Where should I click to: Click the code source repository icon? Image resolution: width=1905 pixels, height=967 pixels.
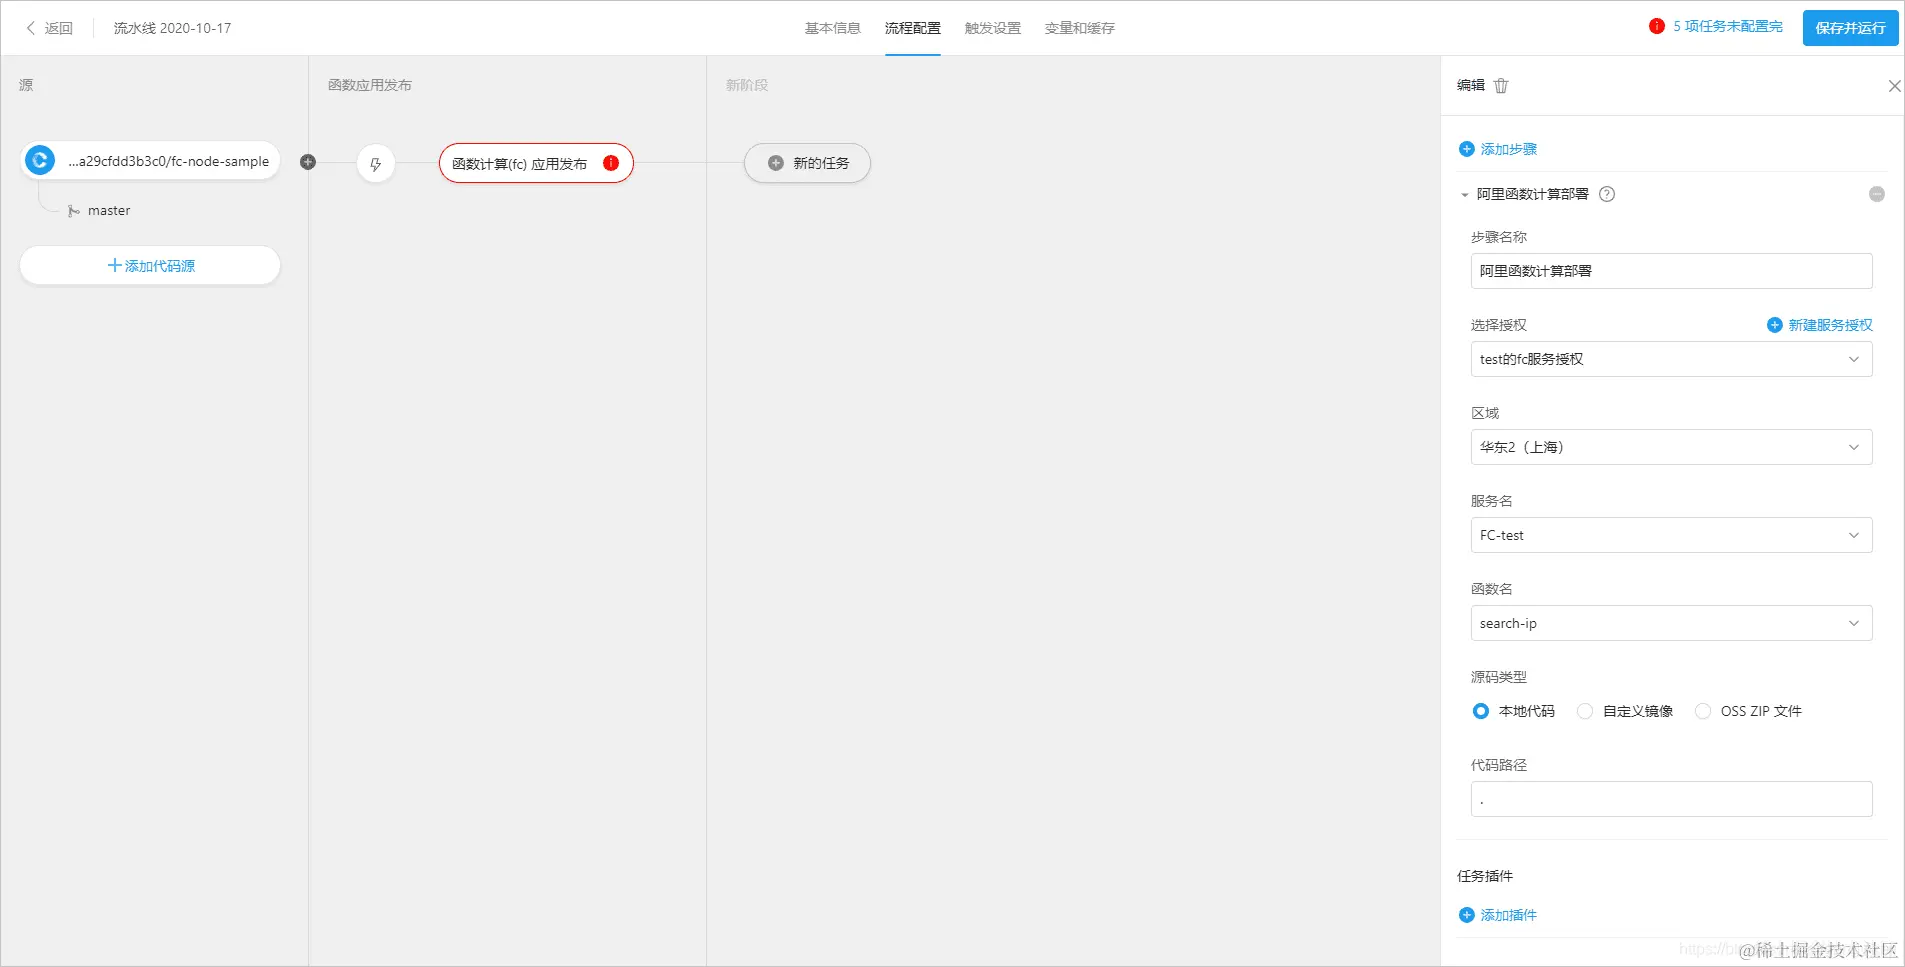pyautogui.click(x=40, y=160)
